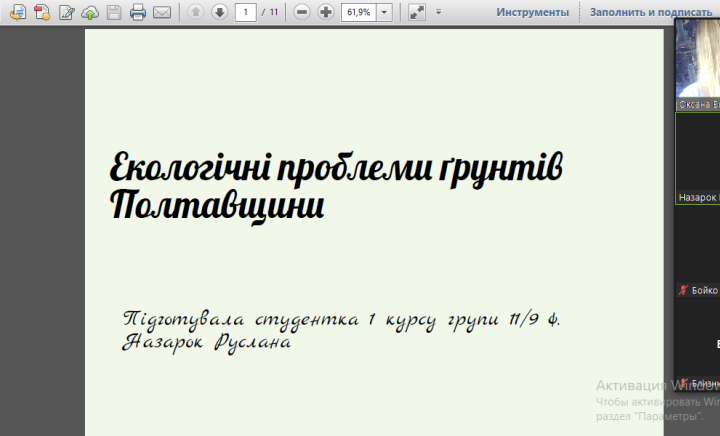The width and height of the screenshot is (720, 436).
Task: Toggle read mode with the expand arrows icon
Action: tap(416, 12)
